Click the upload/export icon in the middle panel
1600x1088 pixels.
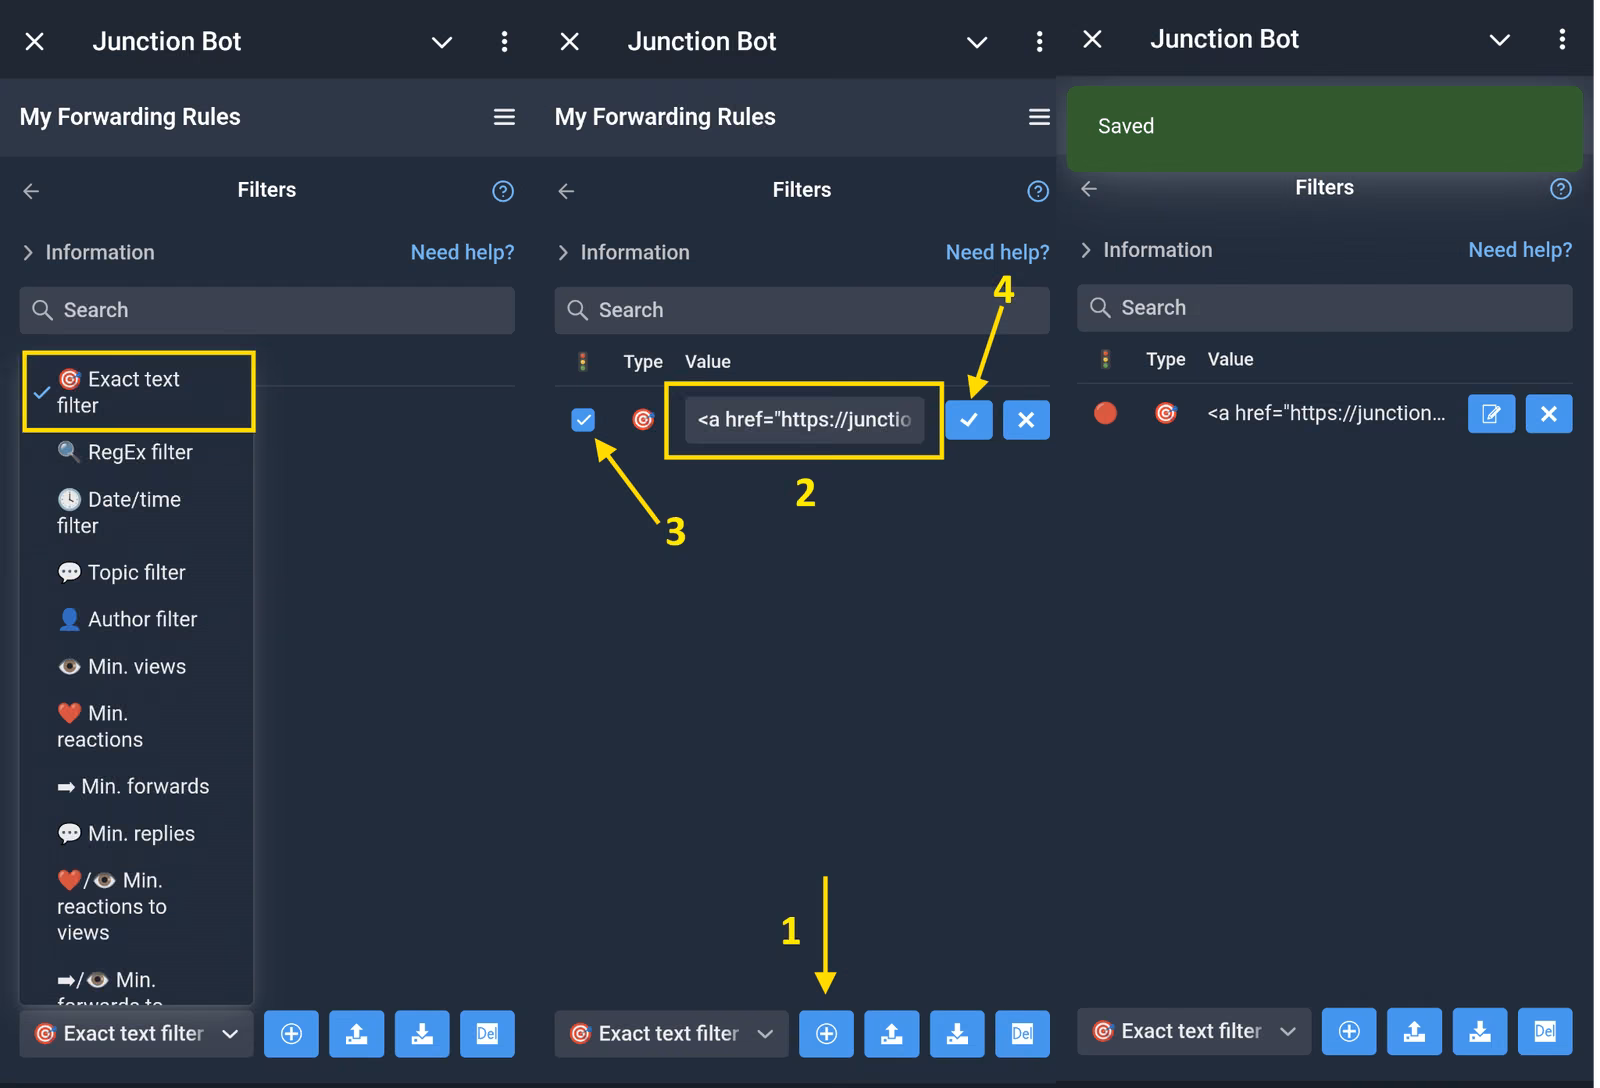click(x=892, y=1033)
